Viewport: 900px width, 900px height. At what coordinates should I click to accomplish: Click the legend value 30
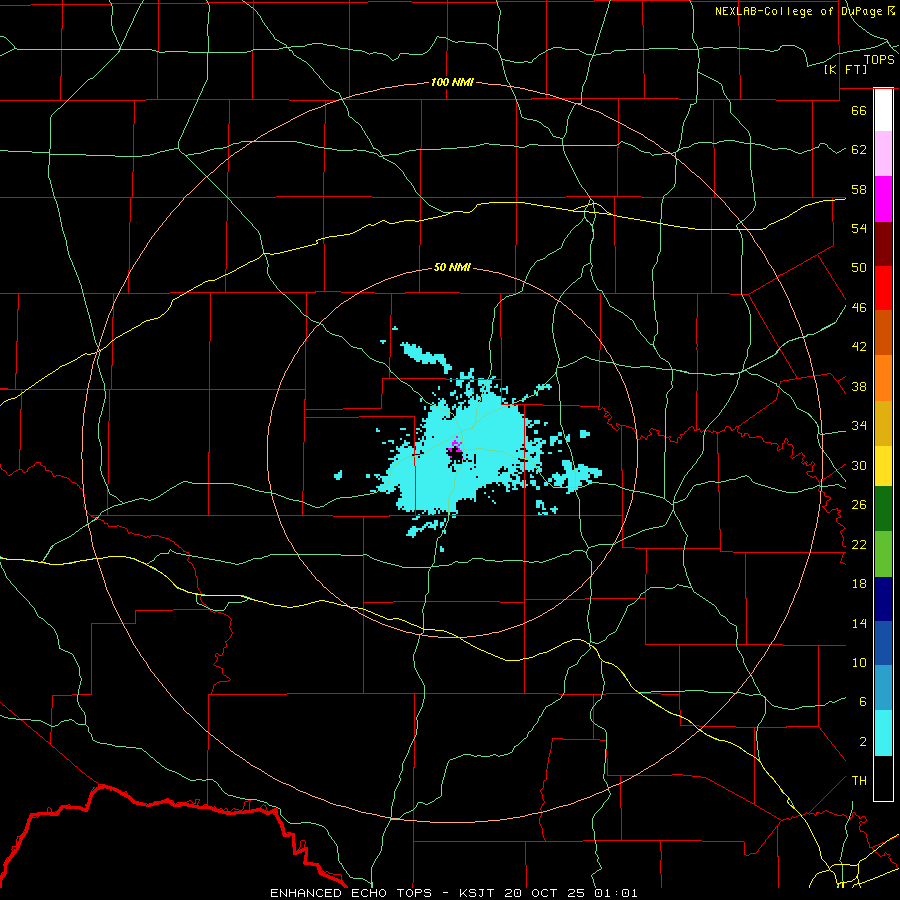[859, 465]
